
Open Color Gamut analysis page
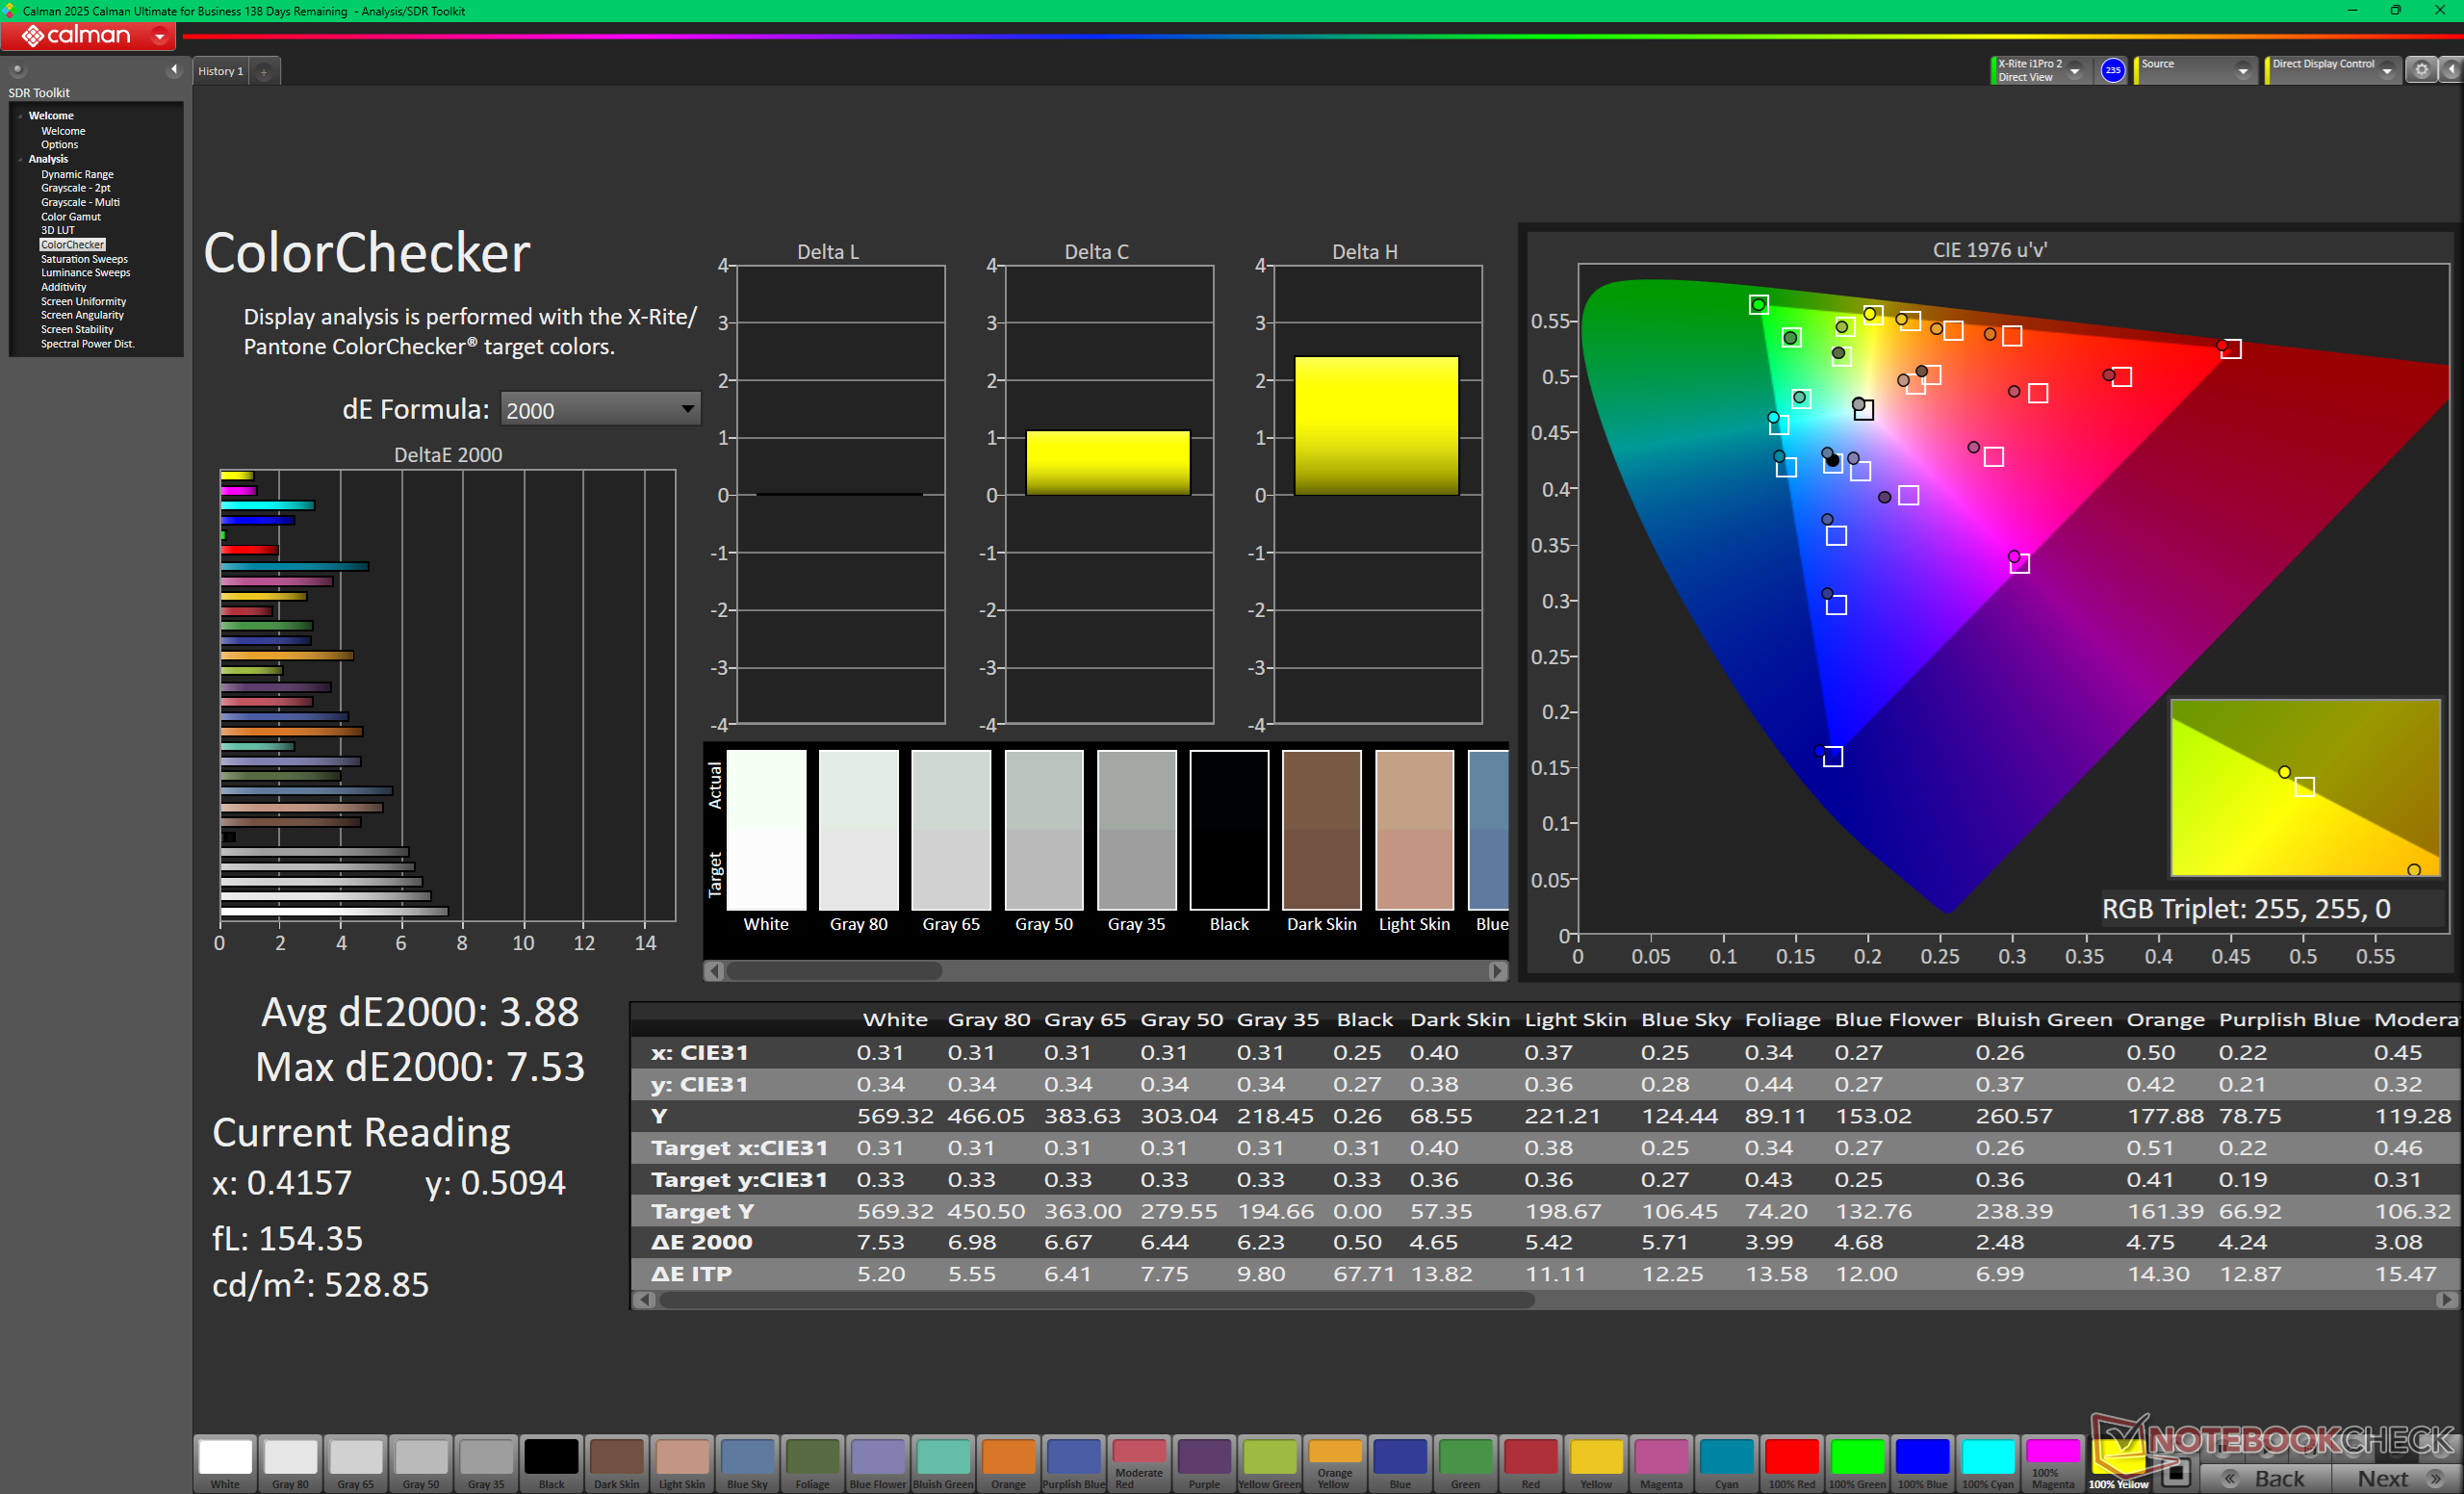click(71, 216)
